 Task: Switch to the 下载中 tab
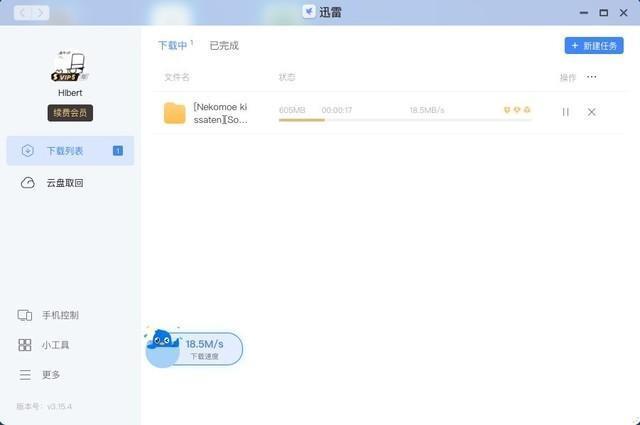pos(173,45)
